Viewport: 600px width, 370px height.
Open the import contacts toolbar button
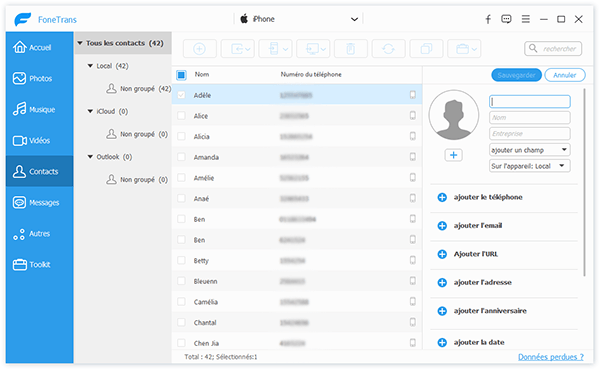click(238, 49)
